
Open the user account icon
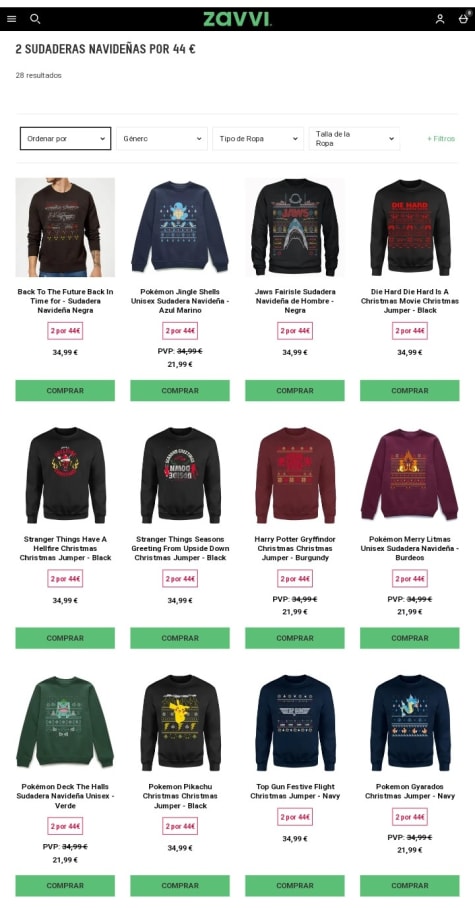[440, 19]
